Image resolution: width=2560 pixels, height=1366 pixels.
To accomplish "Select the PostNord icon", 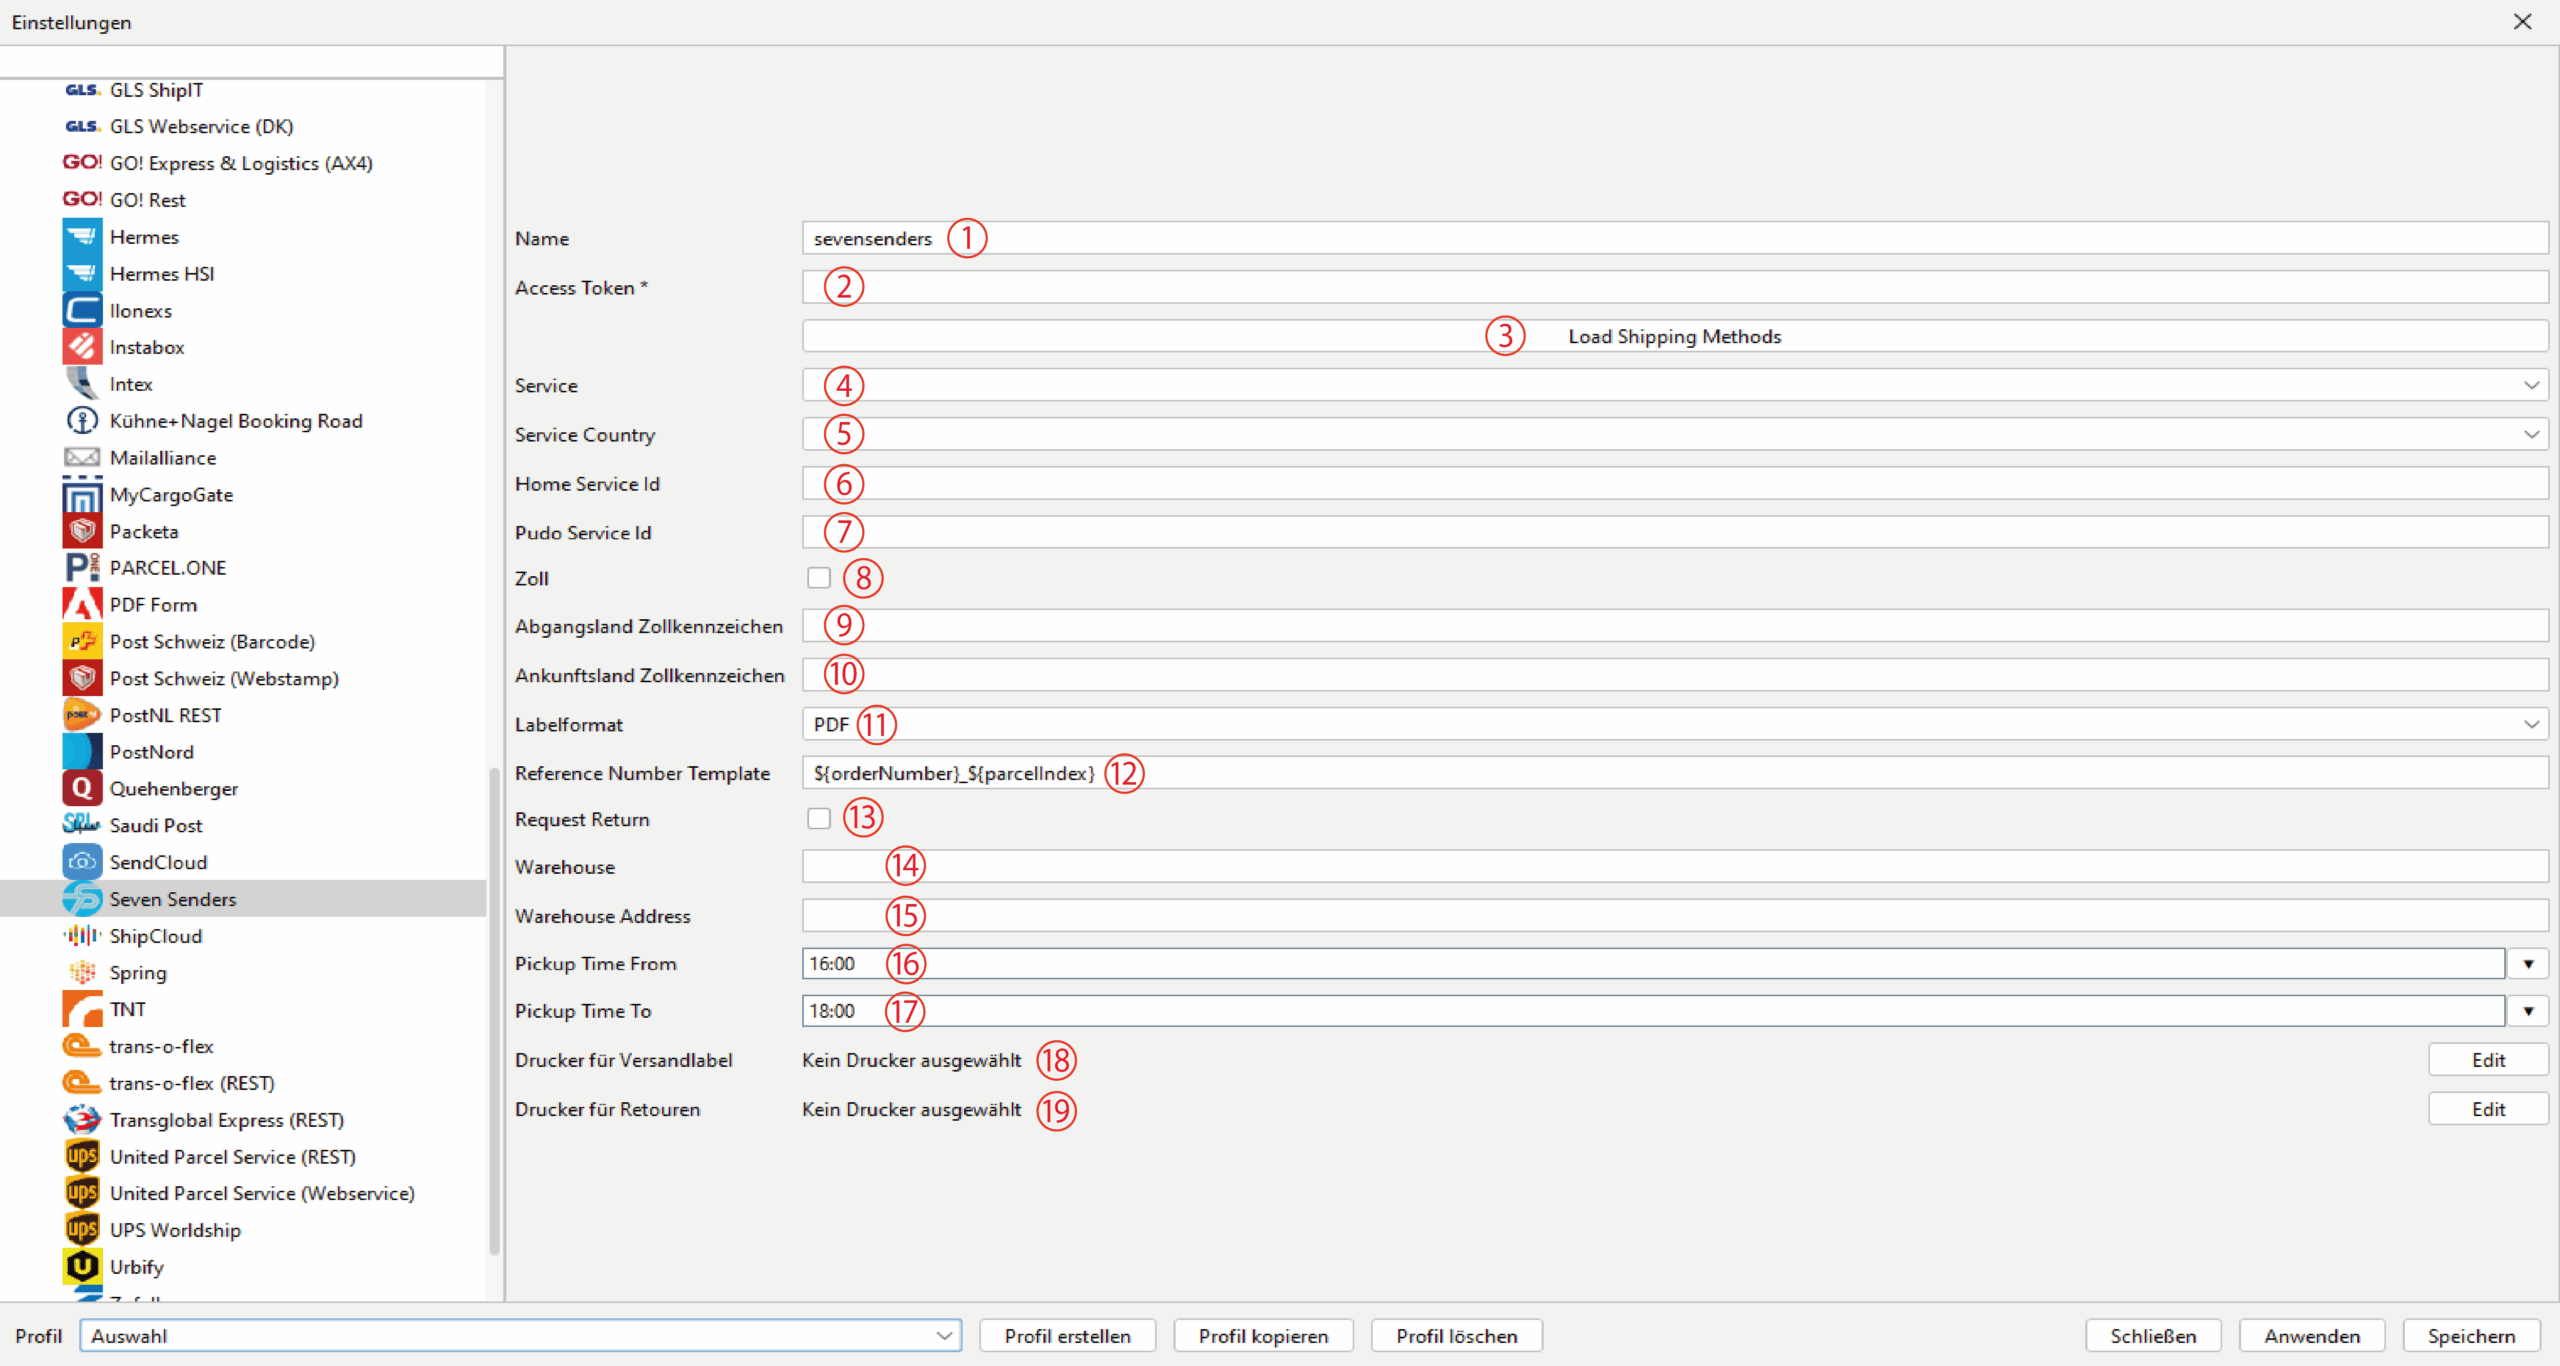I will (x=82, y=752).
